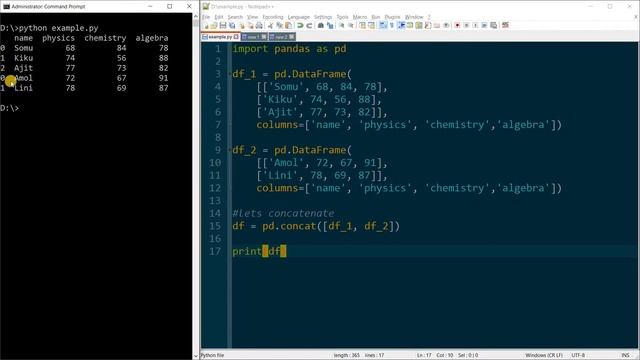The height and width of the screenshot is (360, 640).
Task: Click the UTF-8 encoding status field
Action: click(x=578, y=355)
